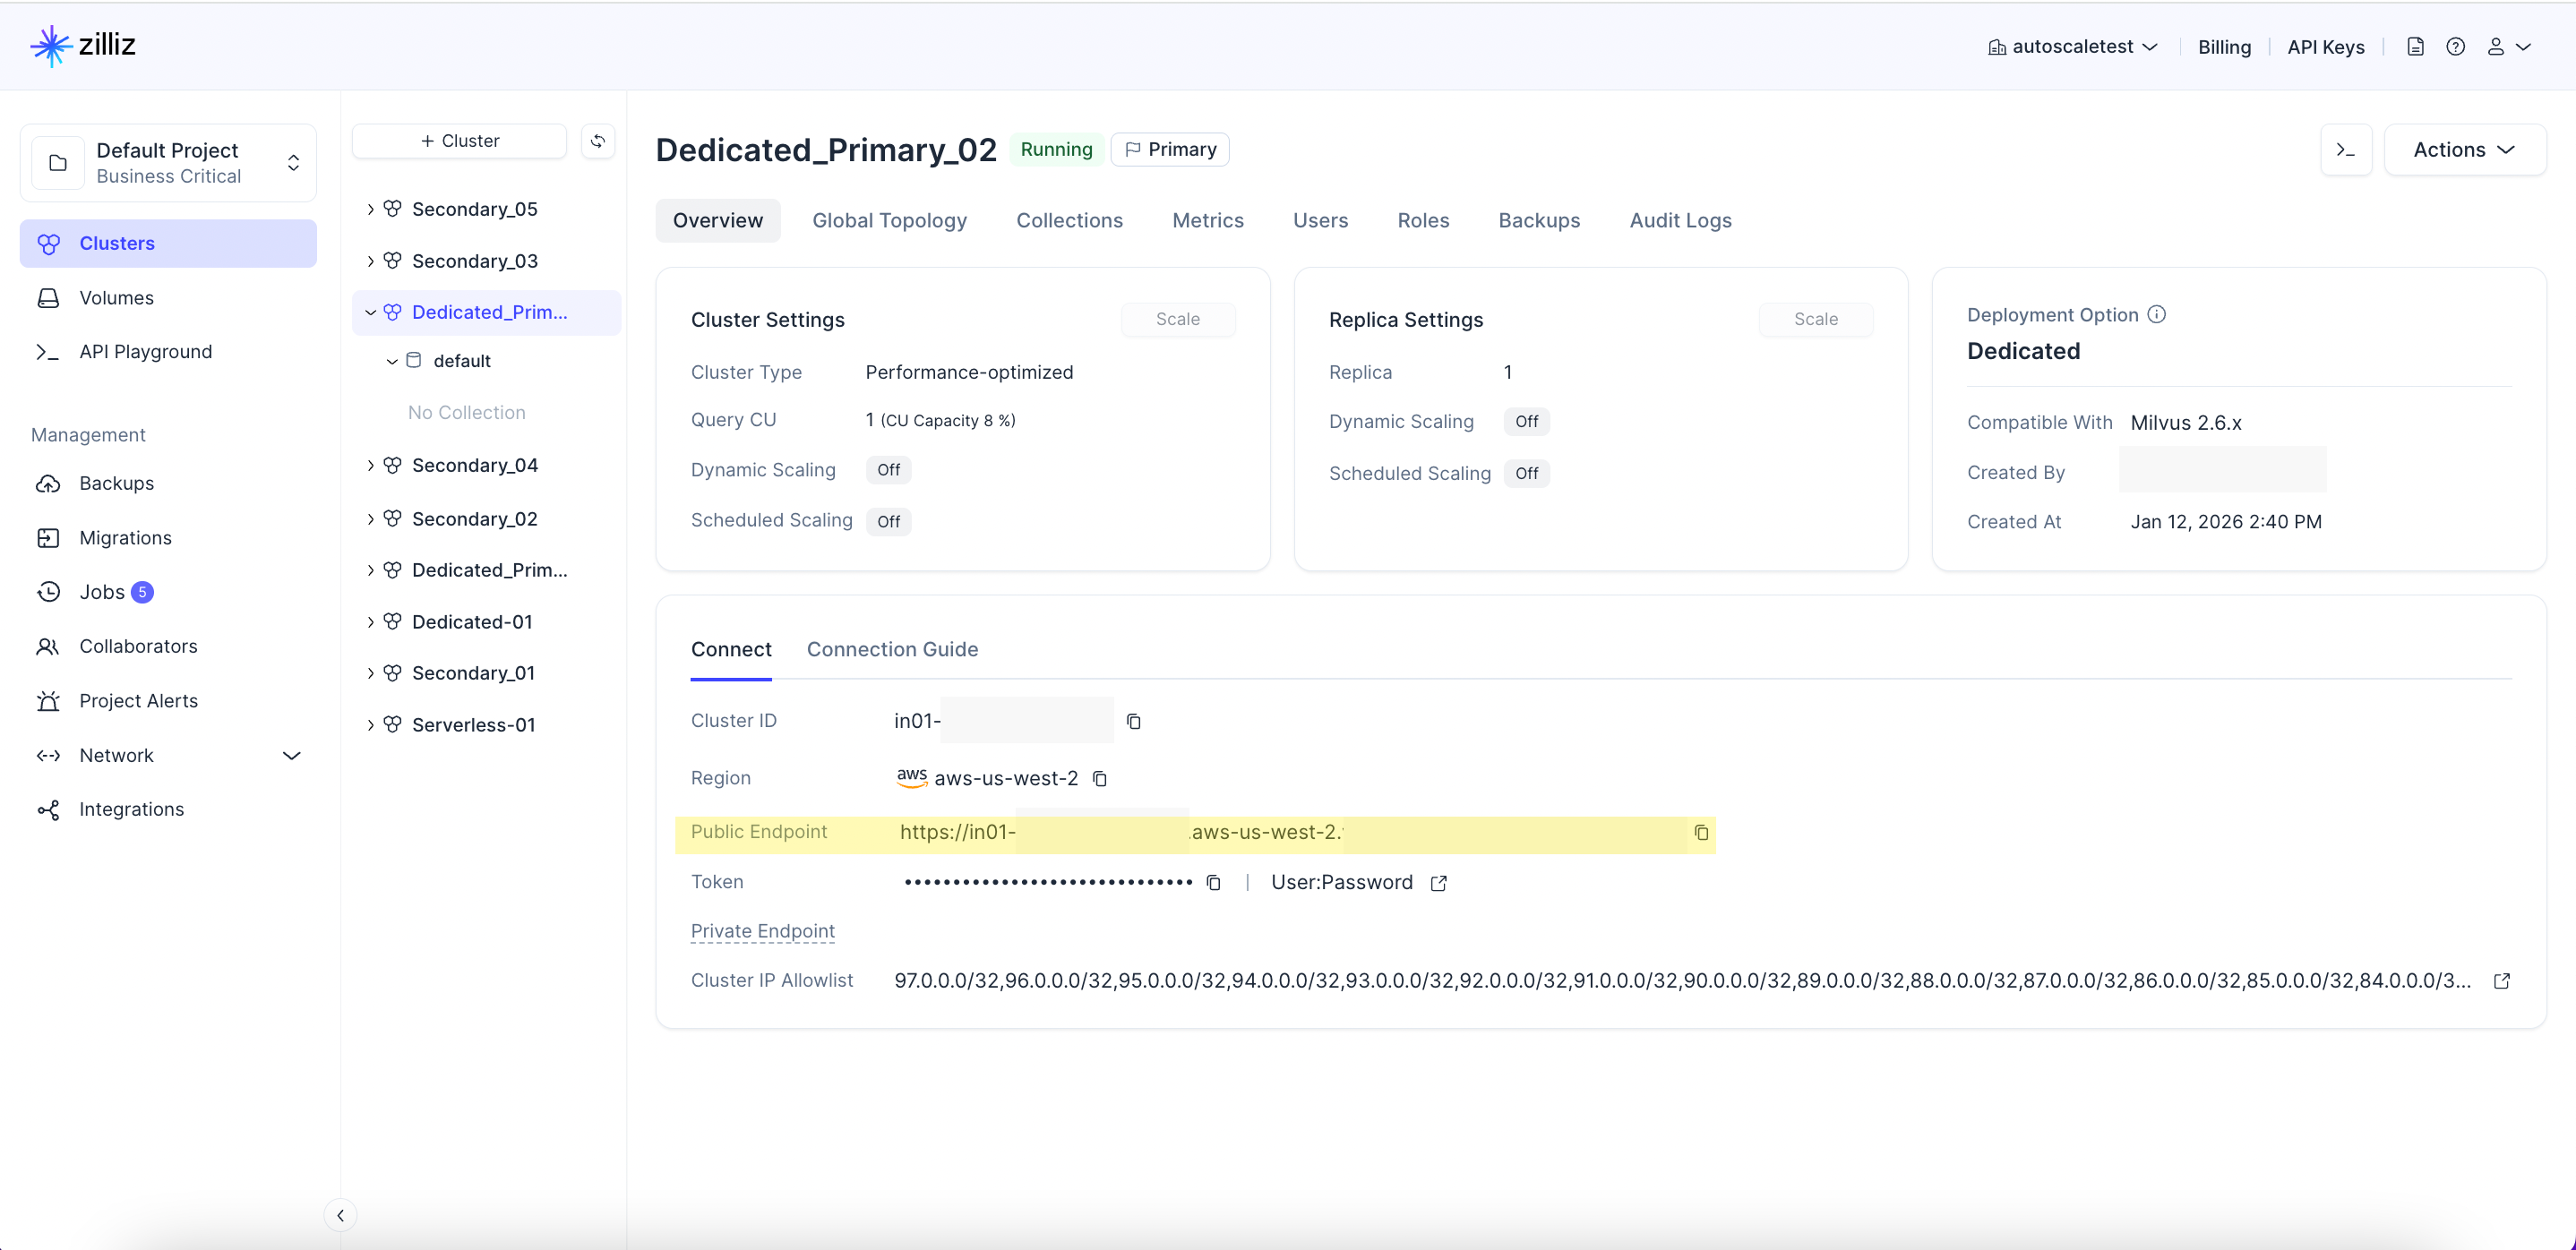The height and width of the screenshot is (1250, 2576).
Task: Click the + Cluster button
Action: click(x=459, y=141)
